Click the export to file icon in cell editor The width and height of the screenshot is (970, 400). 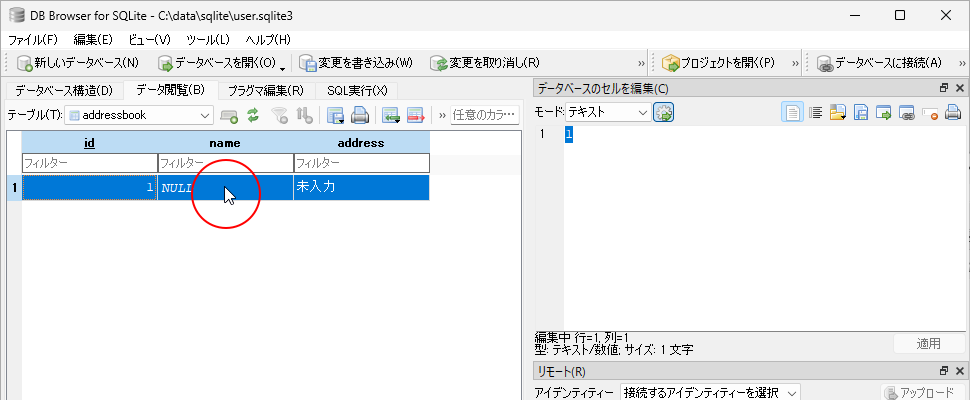click(x=861, y=113)
